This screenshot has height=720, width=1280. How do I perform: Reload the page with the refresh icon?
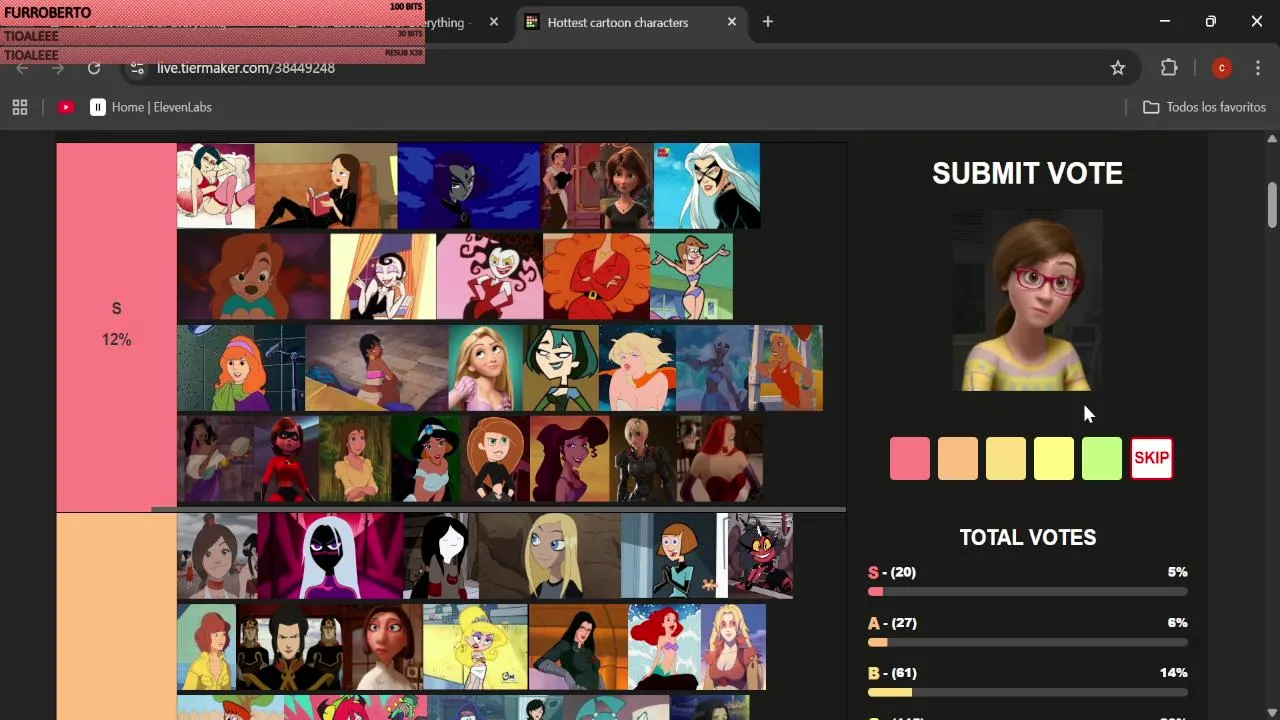94,68
